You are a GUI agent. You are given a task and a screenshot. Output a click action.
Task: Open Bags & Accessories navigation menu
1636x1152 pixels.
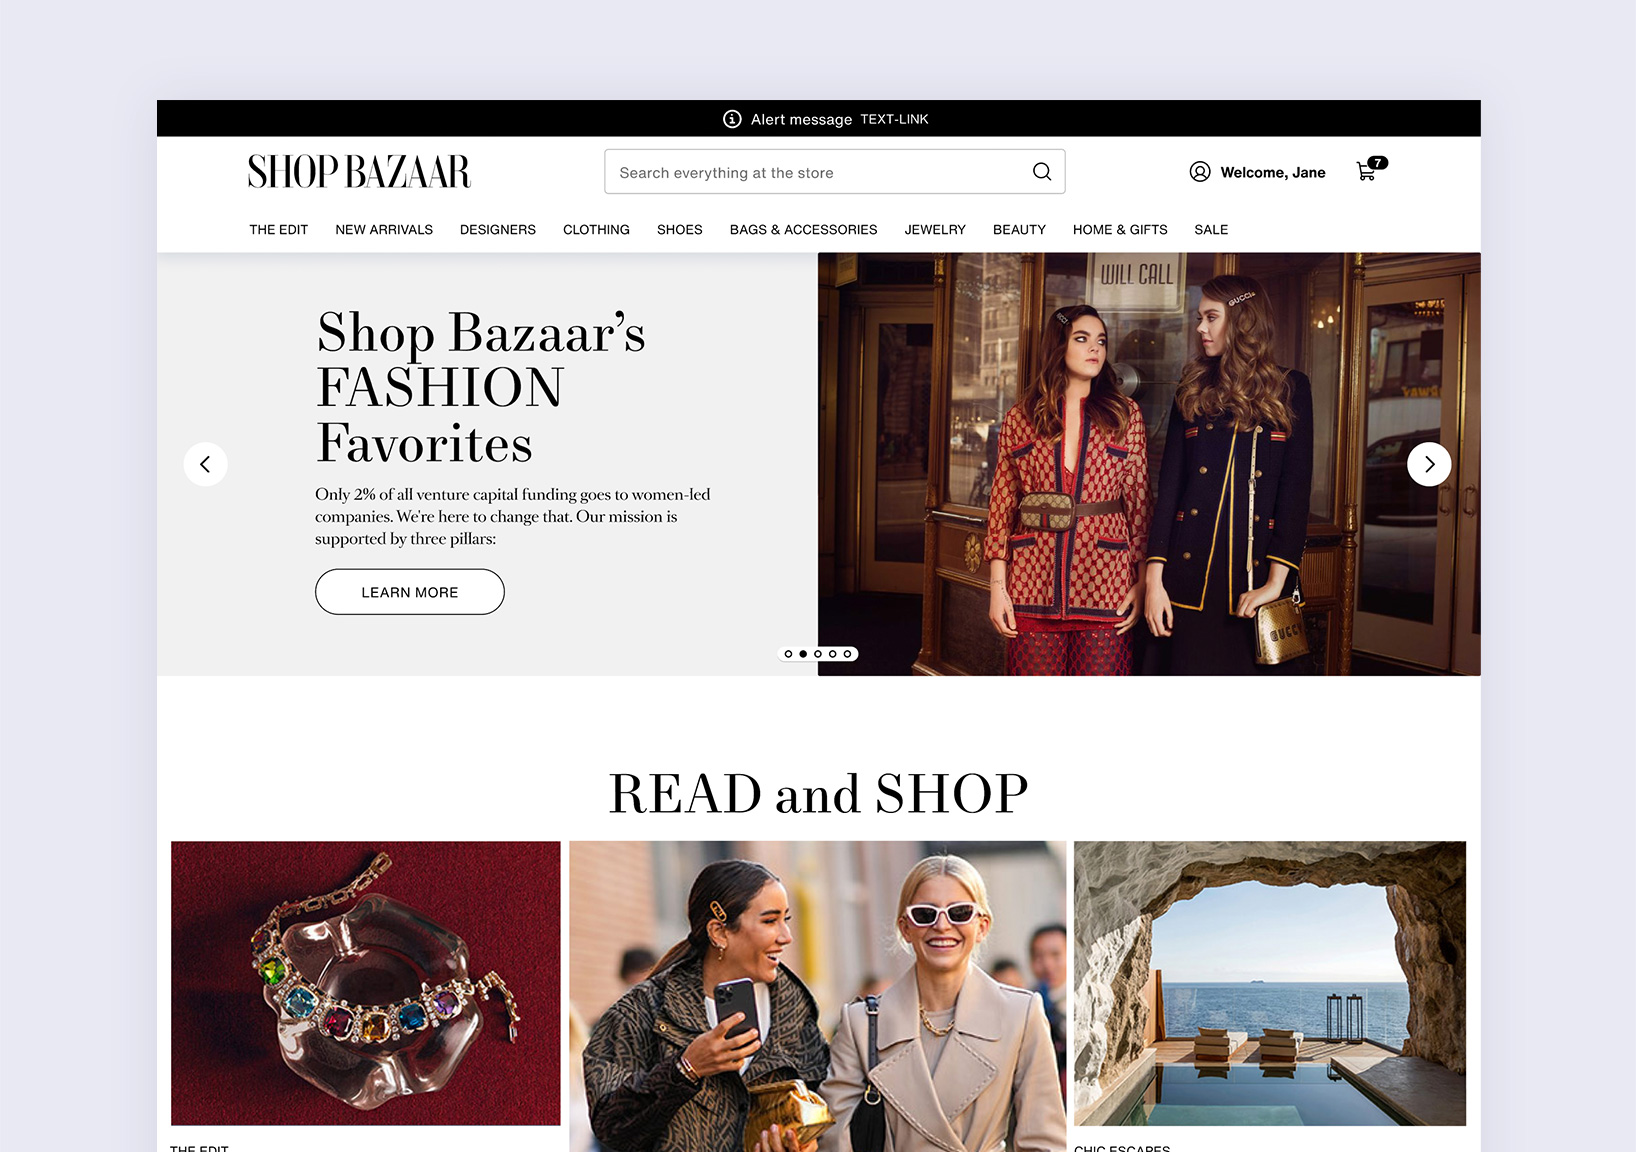(803, 230)
